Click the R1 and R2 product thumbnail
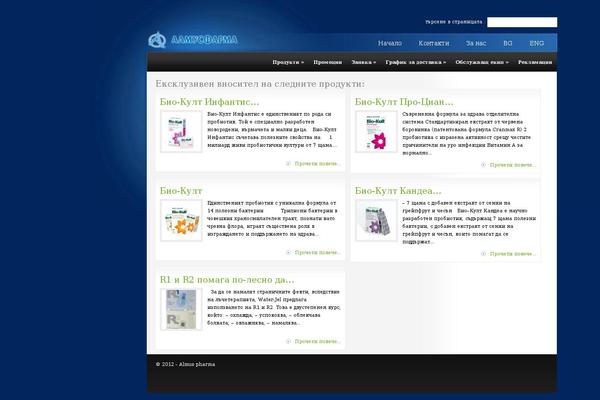 pos(181,309)
